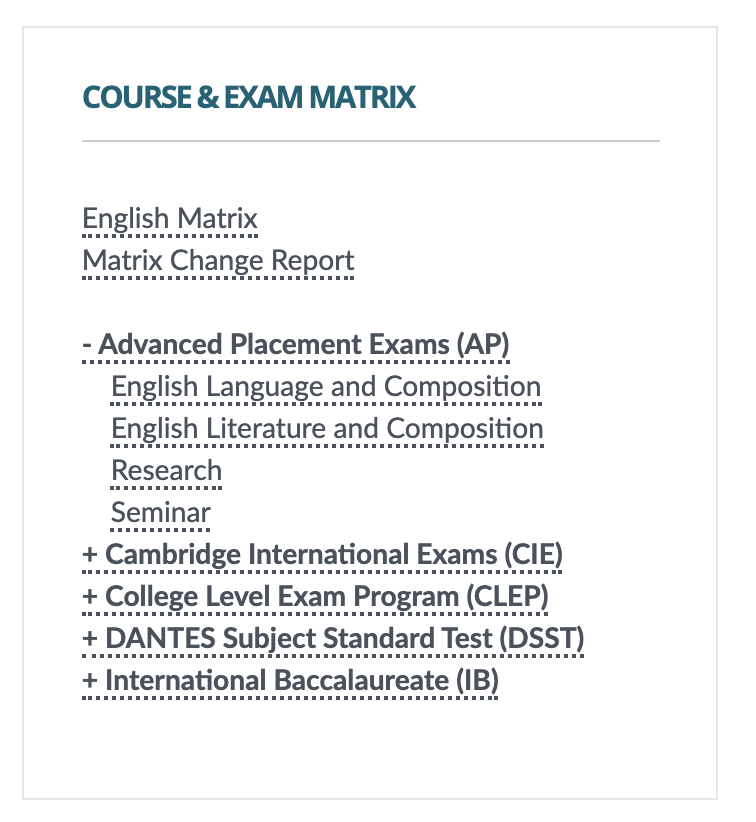Click the minus sign before Advanced Placement
The height and width of the screenshot is (822, 756).
[87, 345]
